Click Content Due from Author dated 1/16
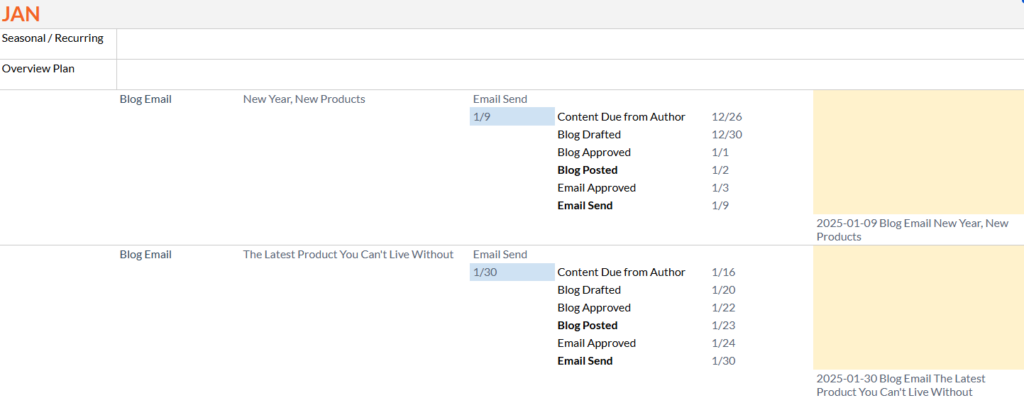Image resolution: width=1024 pixels, height=398 pixels. 621,272
